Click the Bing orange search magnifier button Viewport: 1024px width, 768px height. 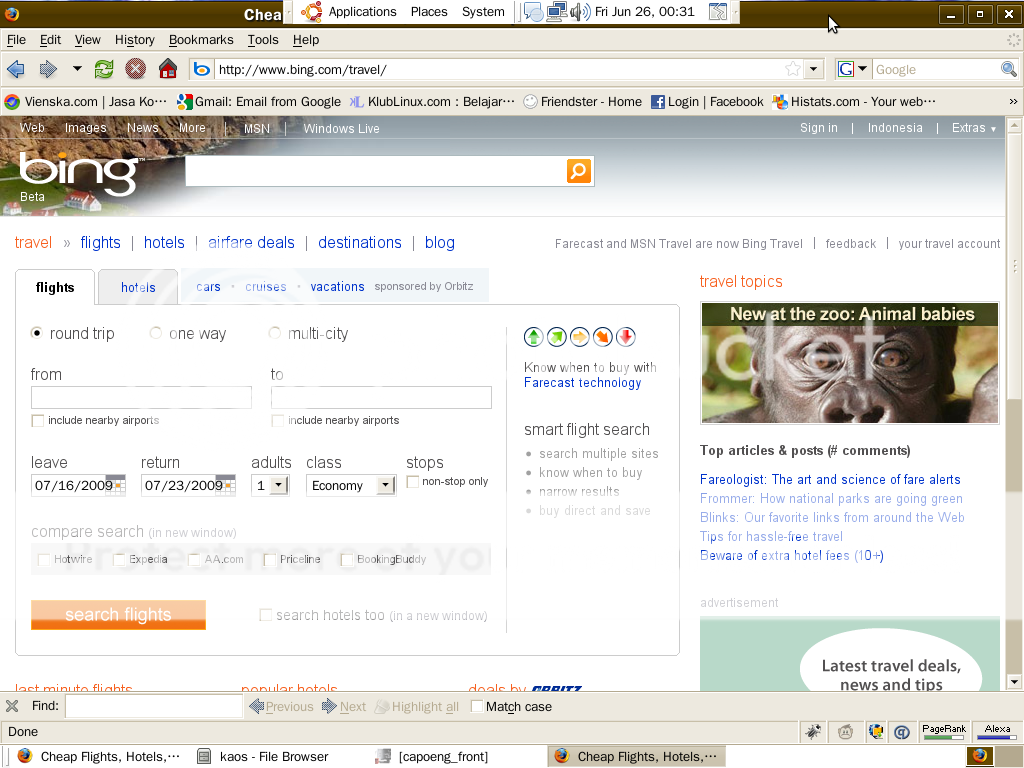point(579,171)
